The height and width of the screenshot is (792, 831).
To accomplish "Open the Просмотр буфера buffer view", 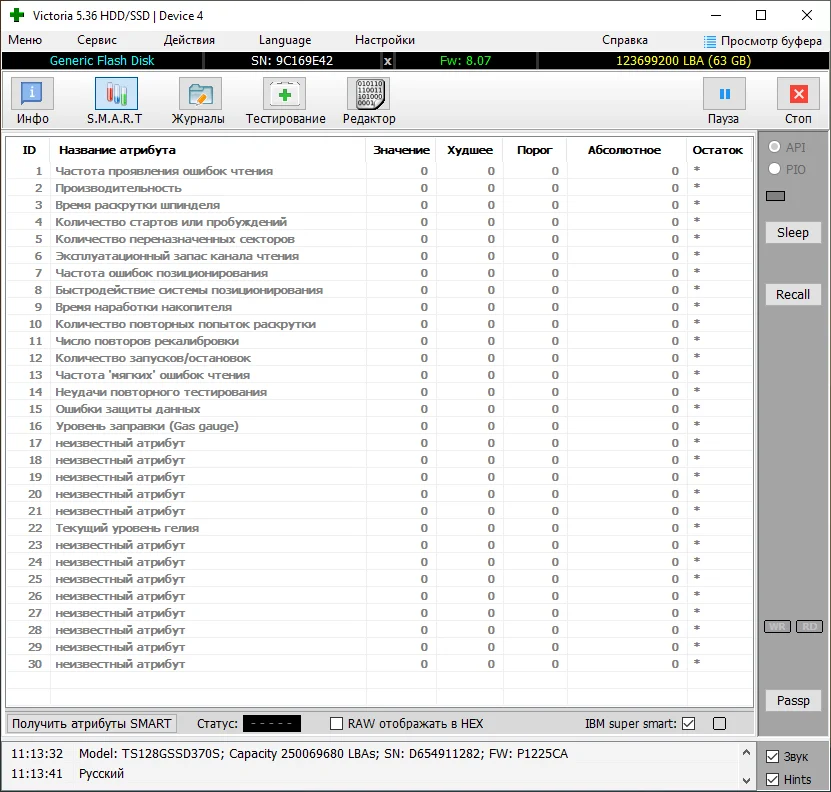I will click(x=763, y=41).
